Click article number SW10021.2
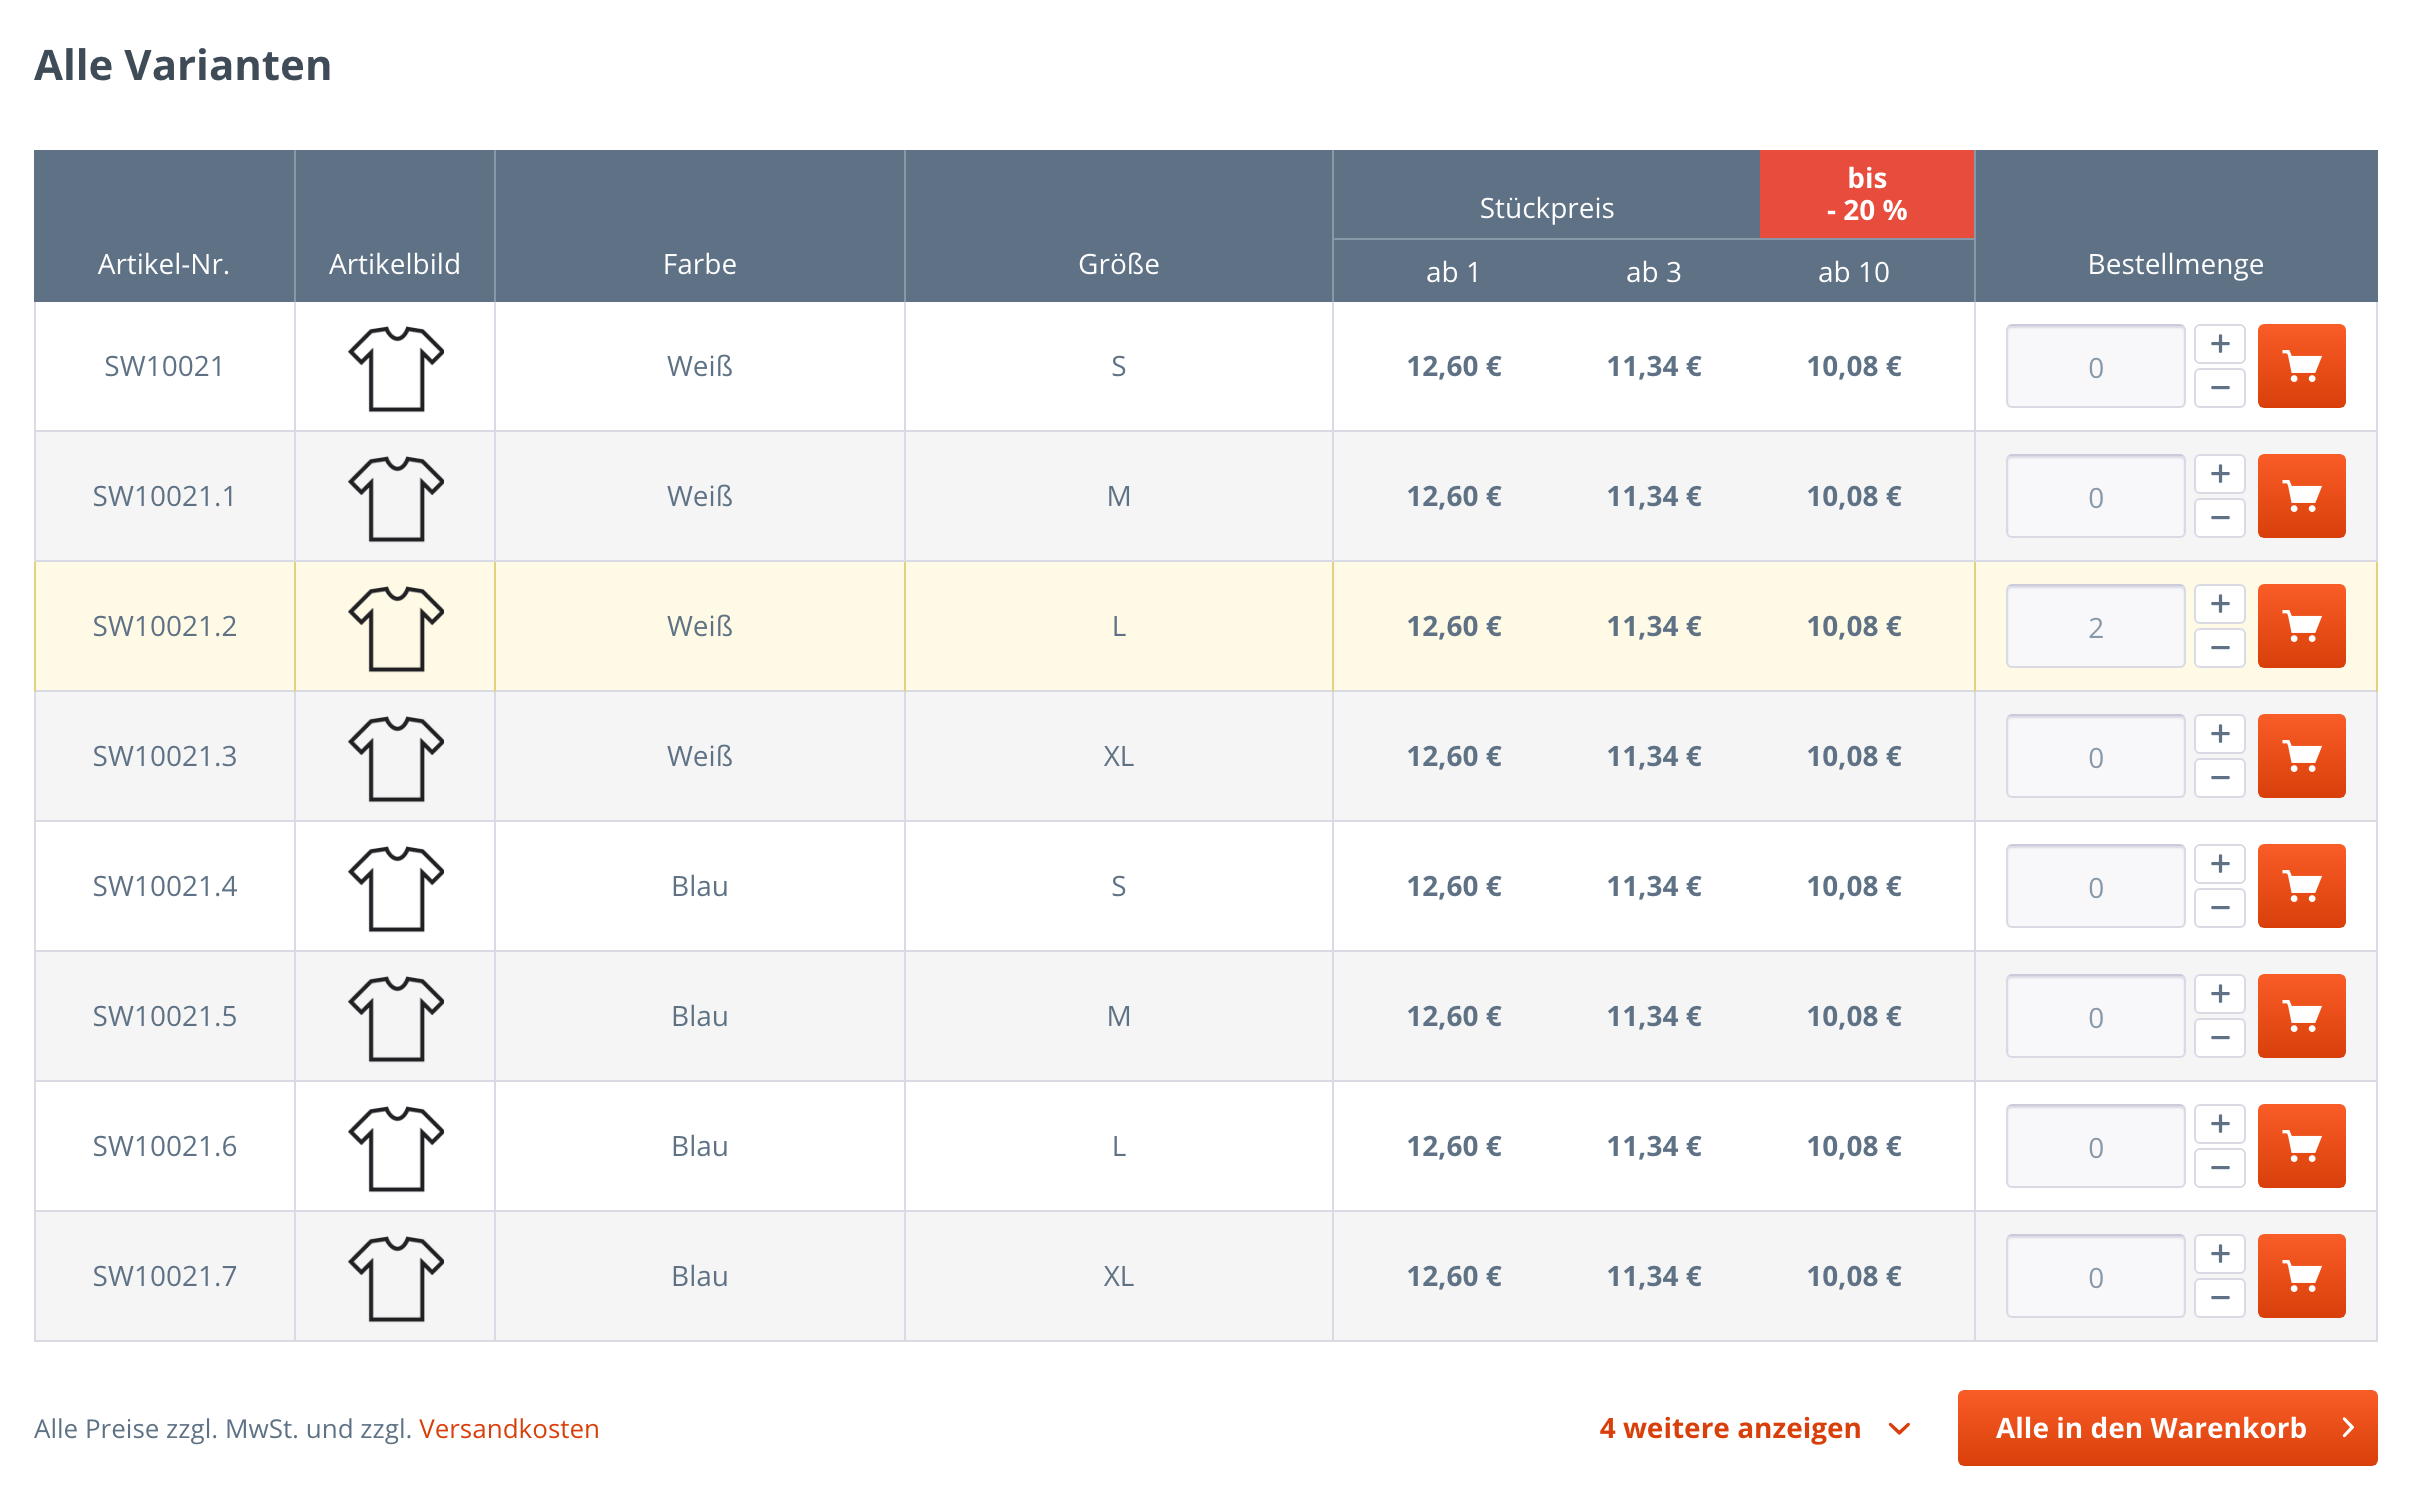The image size is (2418, 1506). click(164, 626)
